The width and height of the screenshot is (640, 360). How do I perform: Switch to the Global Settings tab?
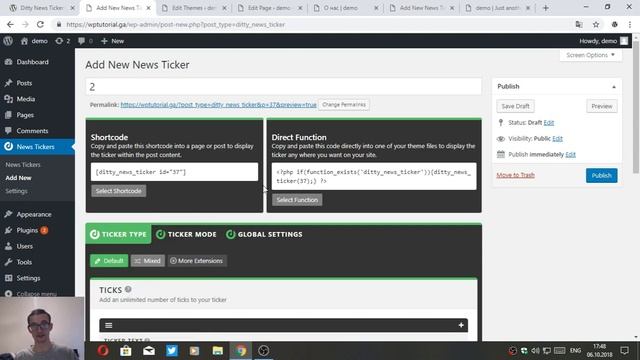tap(264, 234)
